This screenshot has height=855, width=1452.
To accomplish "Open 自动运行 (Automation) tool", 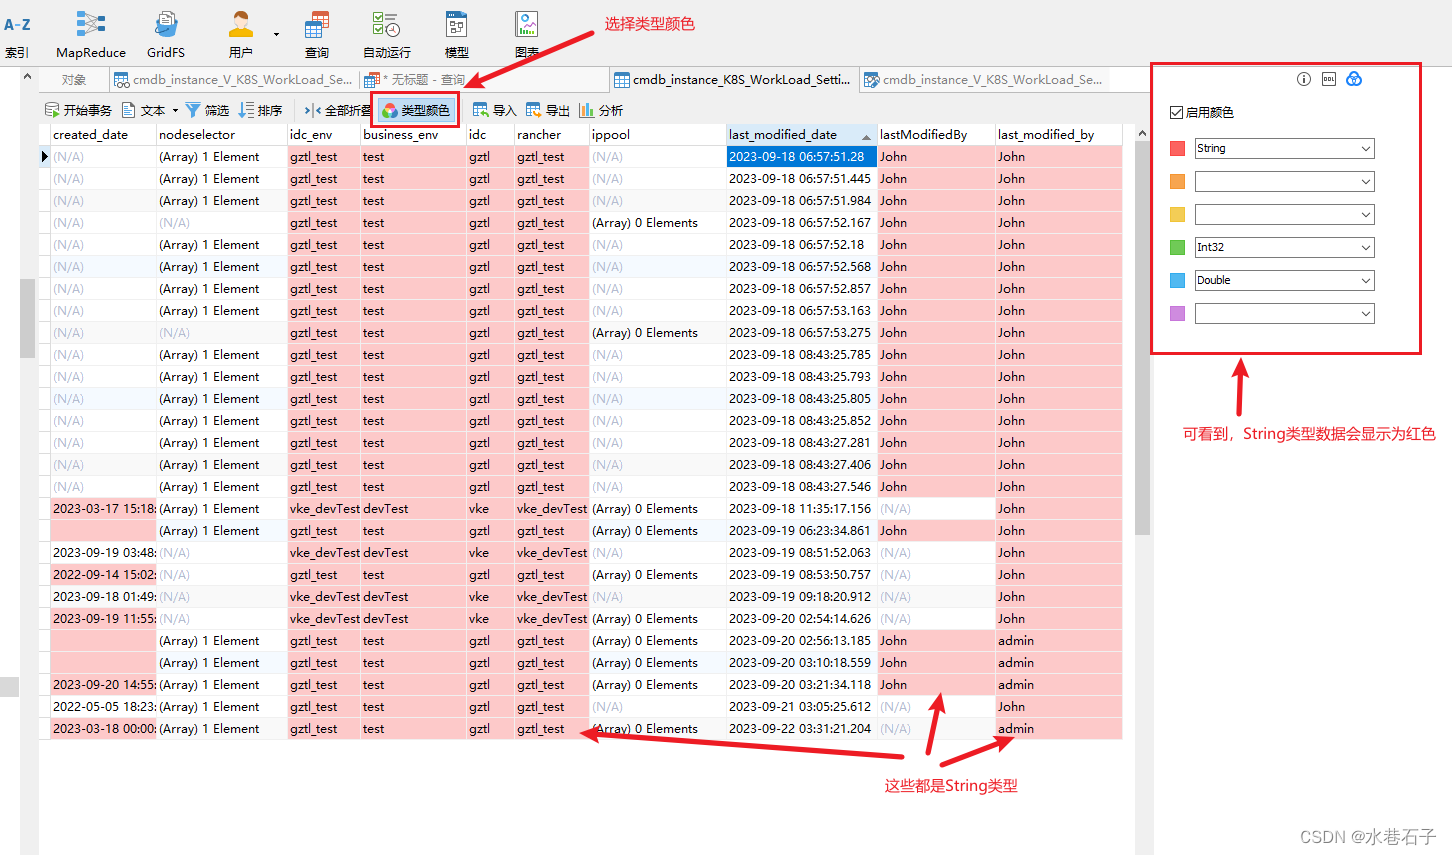I will 386,36.
